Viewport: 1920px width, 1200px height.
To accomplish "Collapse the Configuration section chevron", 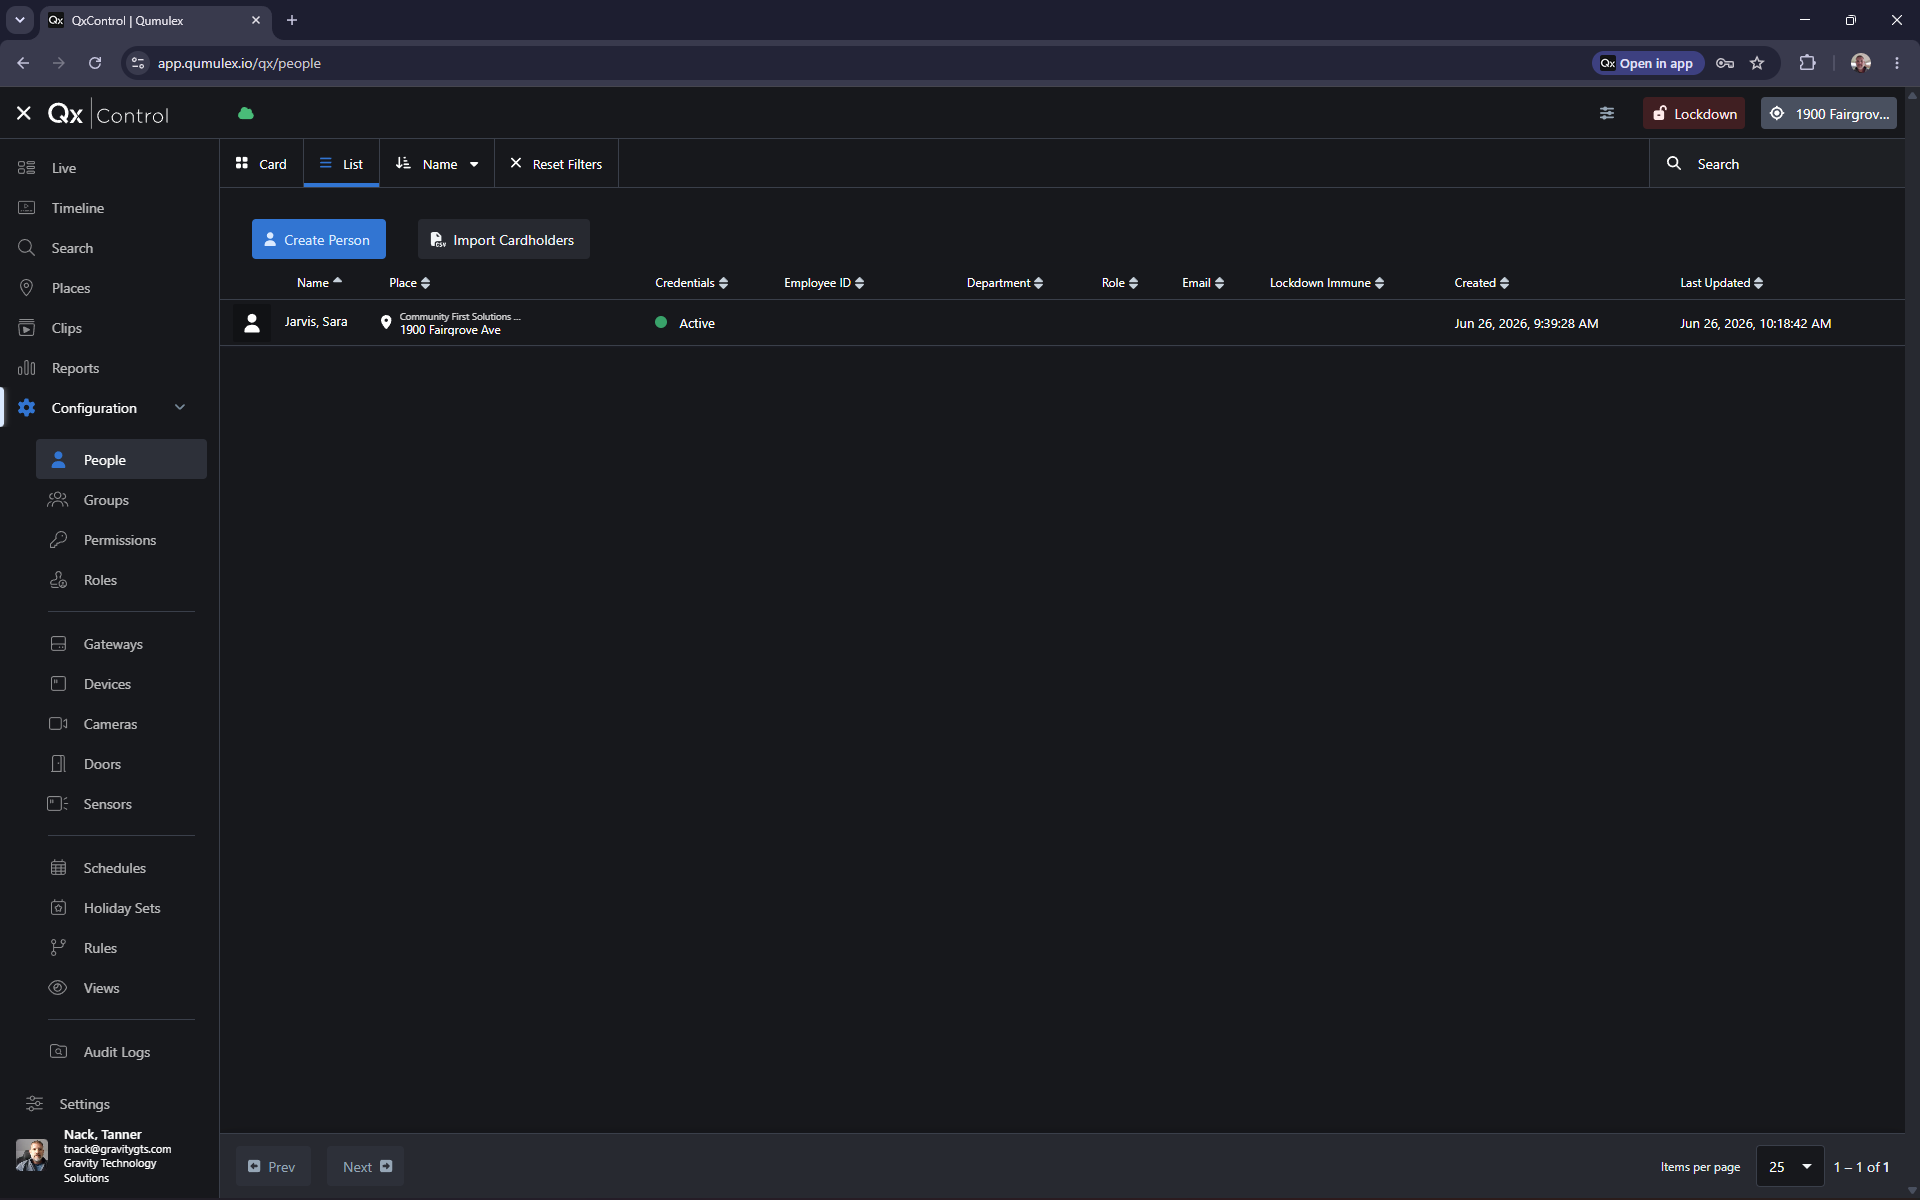I will tap(180, 407).
